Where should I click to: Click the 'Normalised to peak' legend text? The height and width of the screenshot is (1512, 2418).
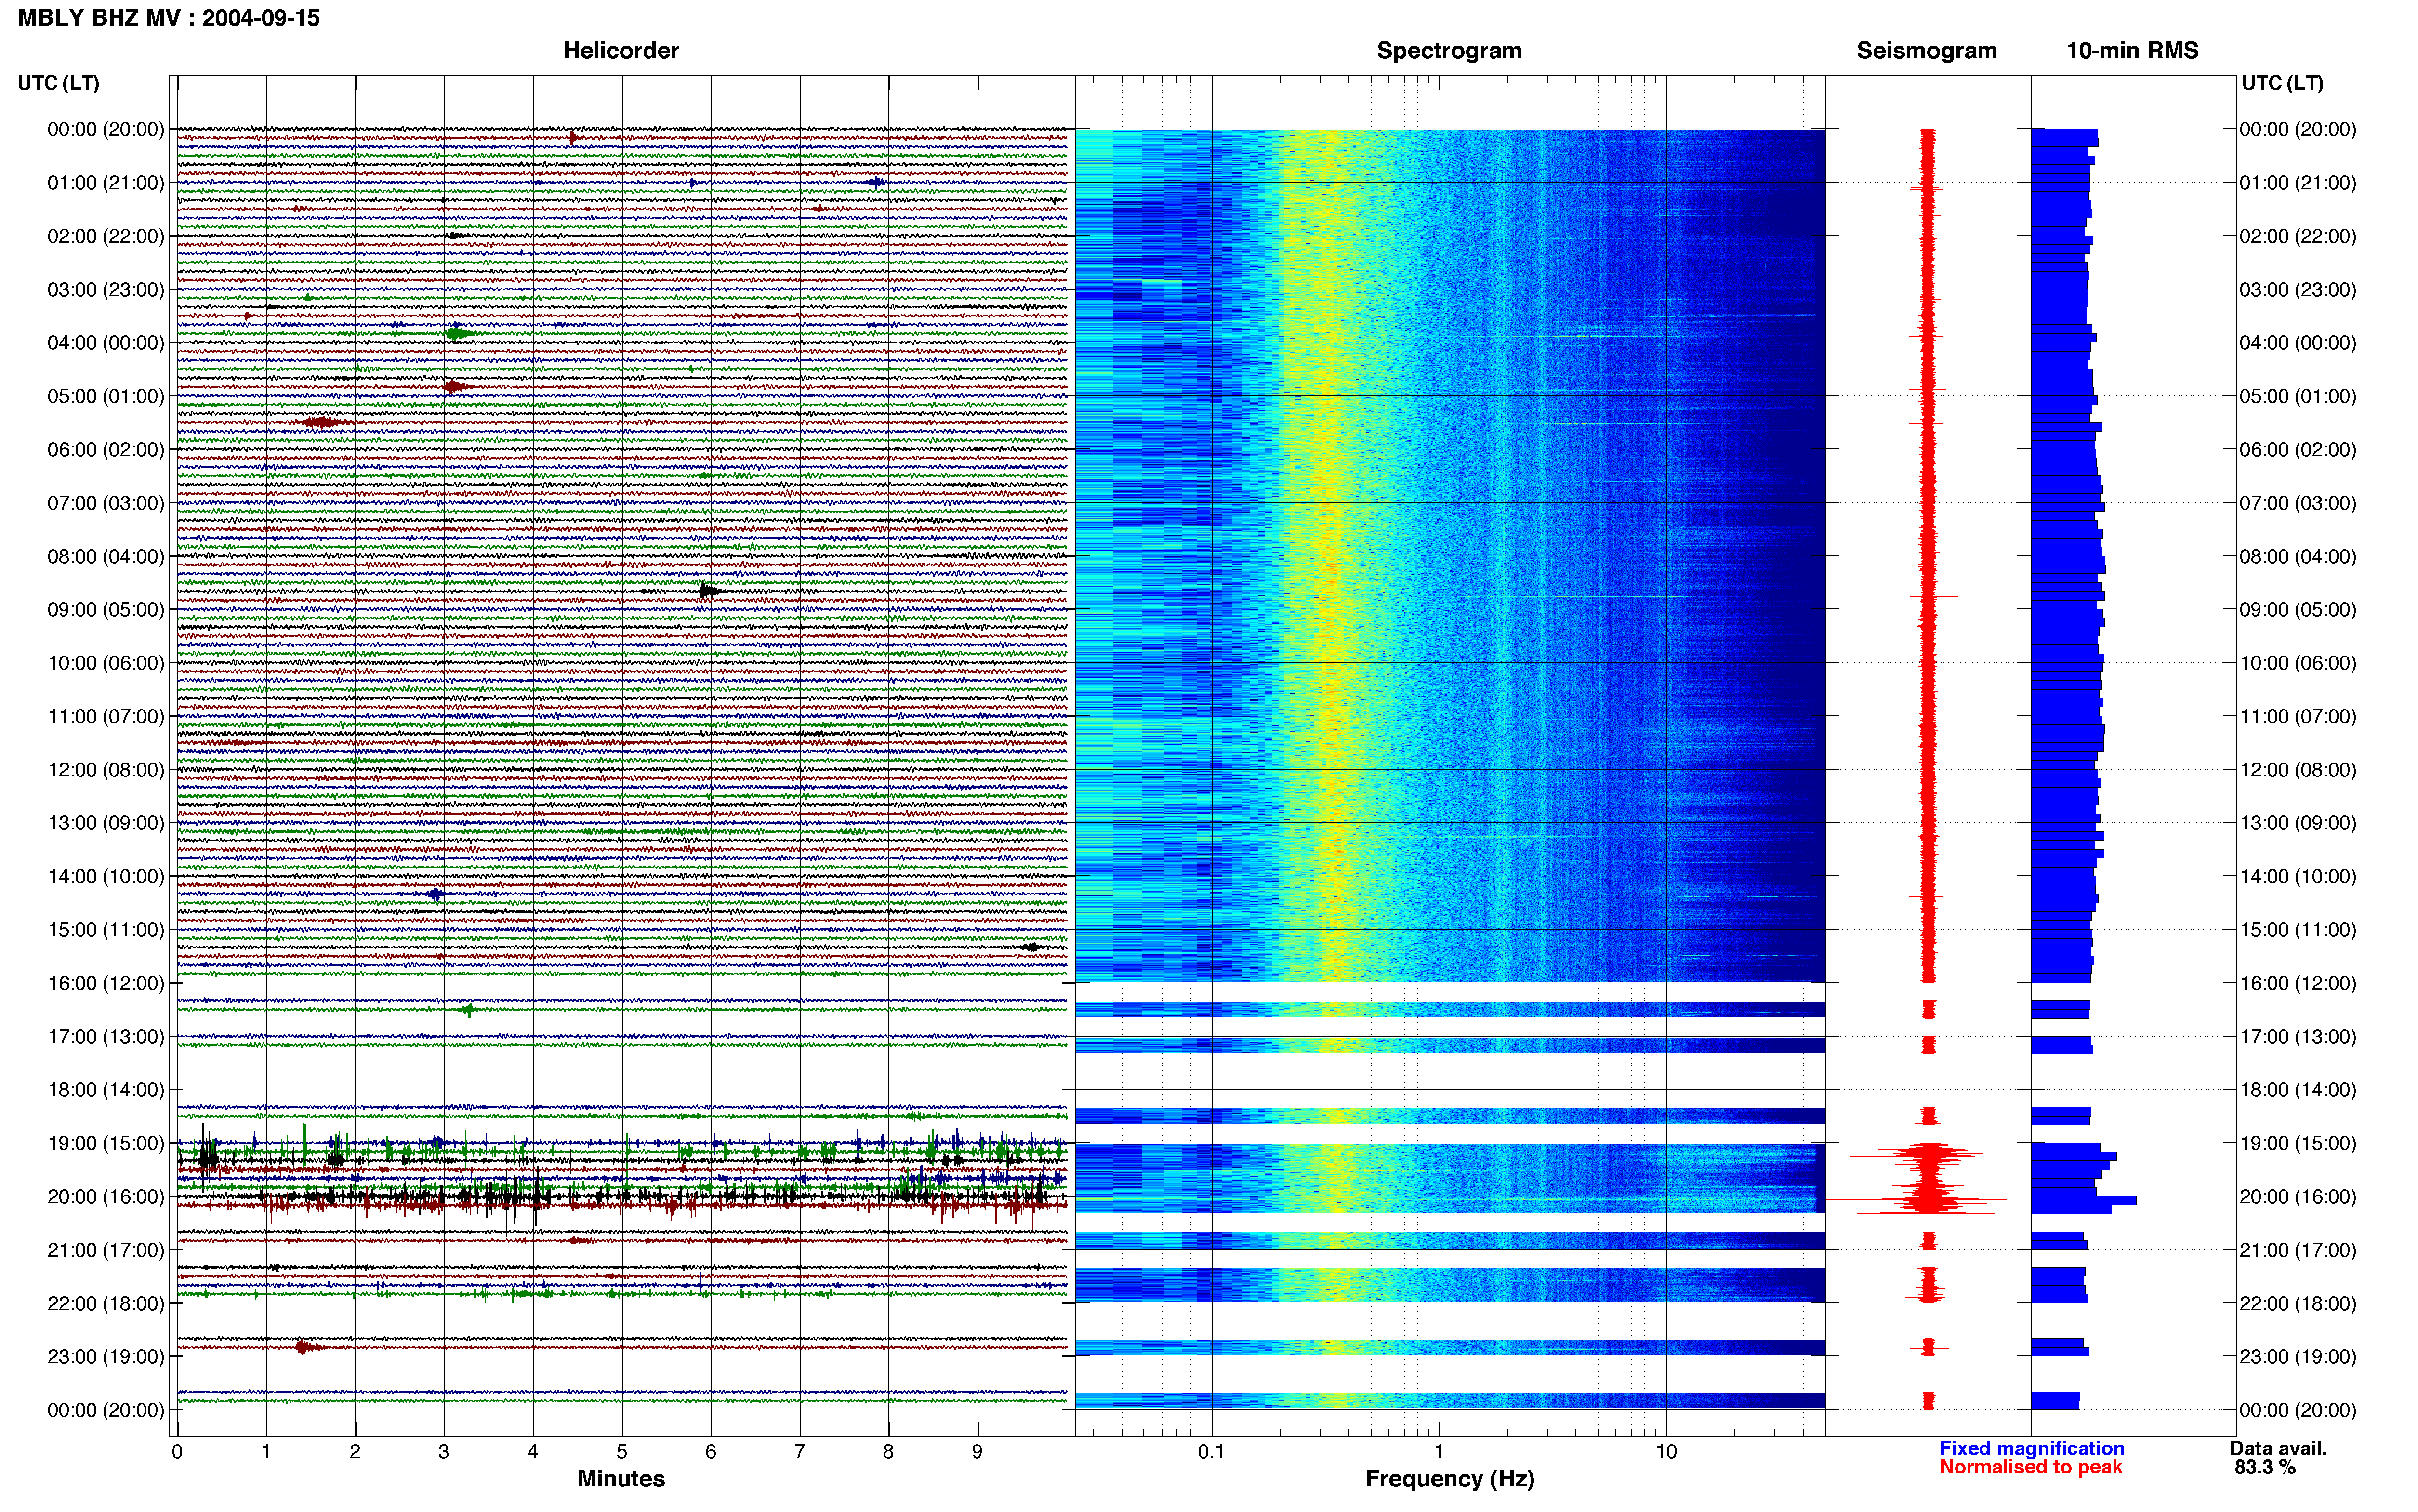(2031, 1467)
